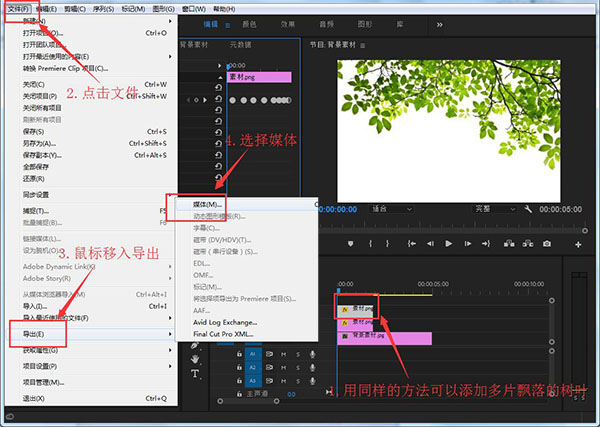
Task: Click the Mark Out brace icon
Action: tap(387, 244)
